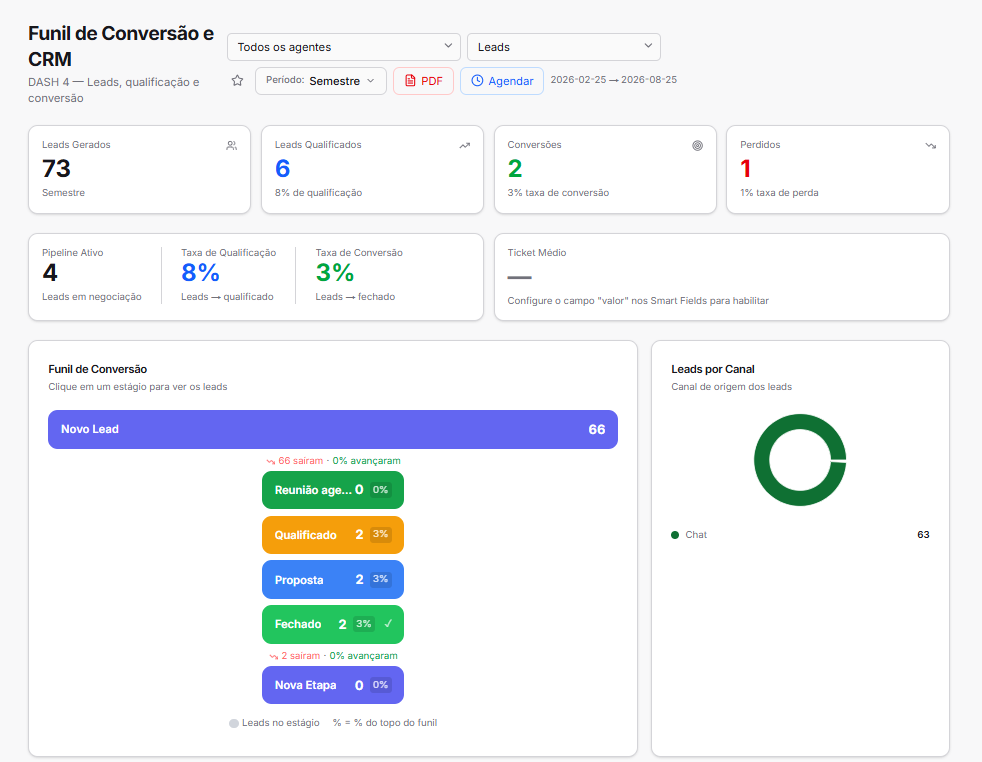
Task: Open the Novo Lead funnel stage
Action: point(333,430)
